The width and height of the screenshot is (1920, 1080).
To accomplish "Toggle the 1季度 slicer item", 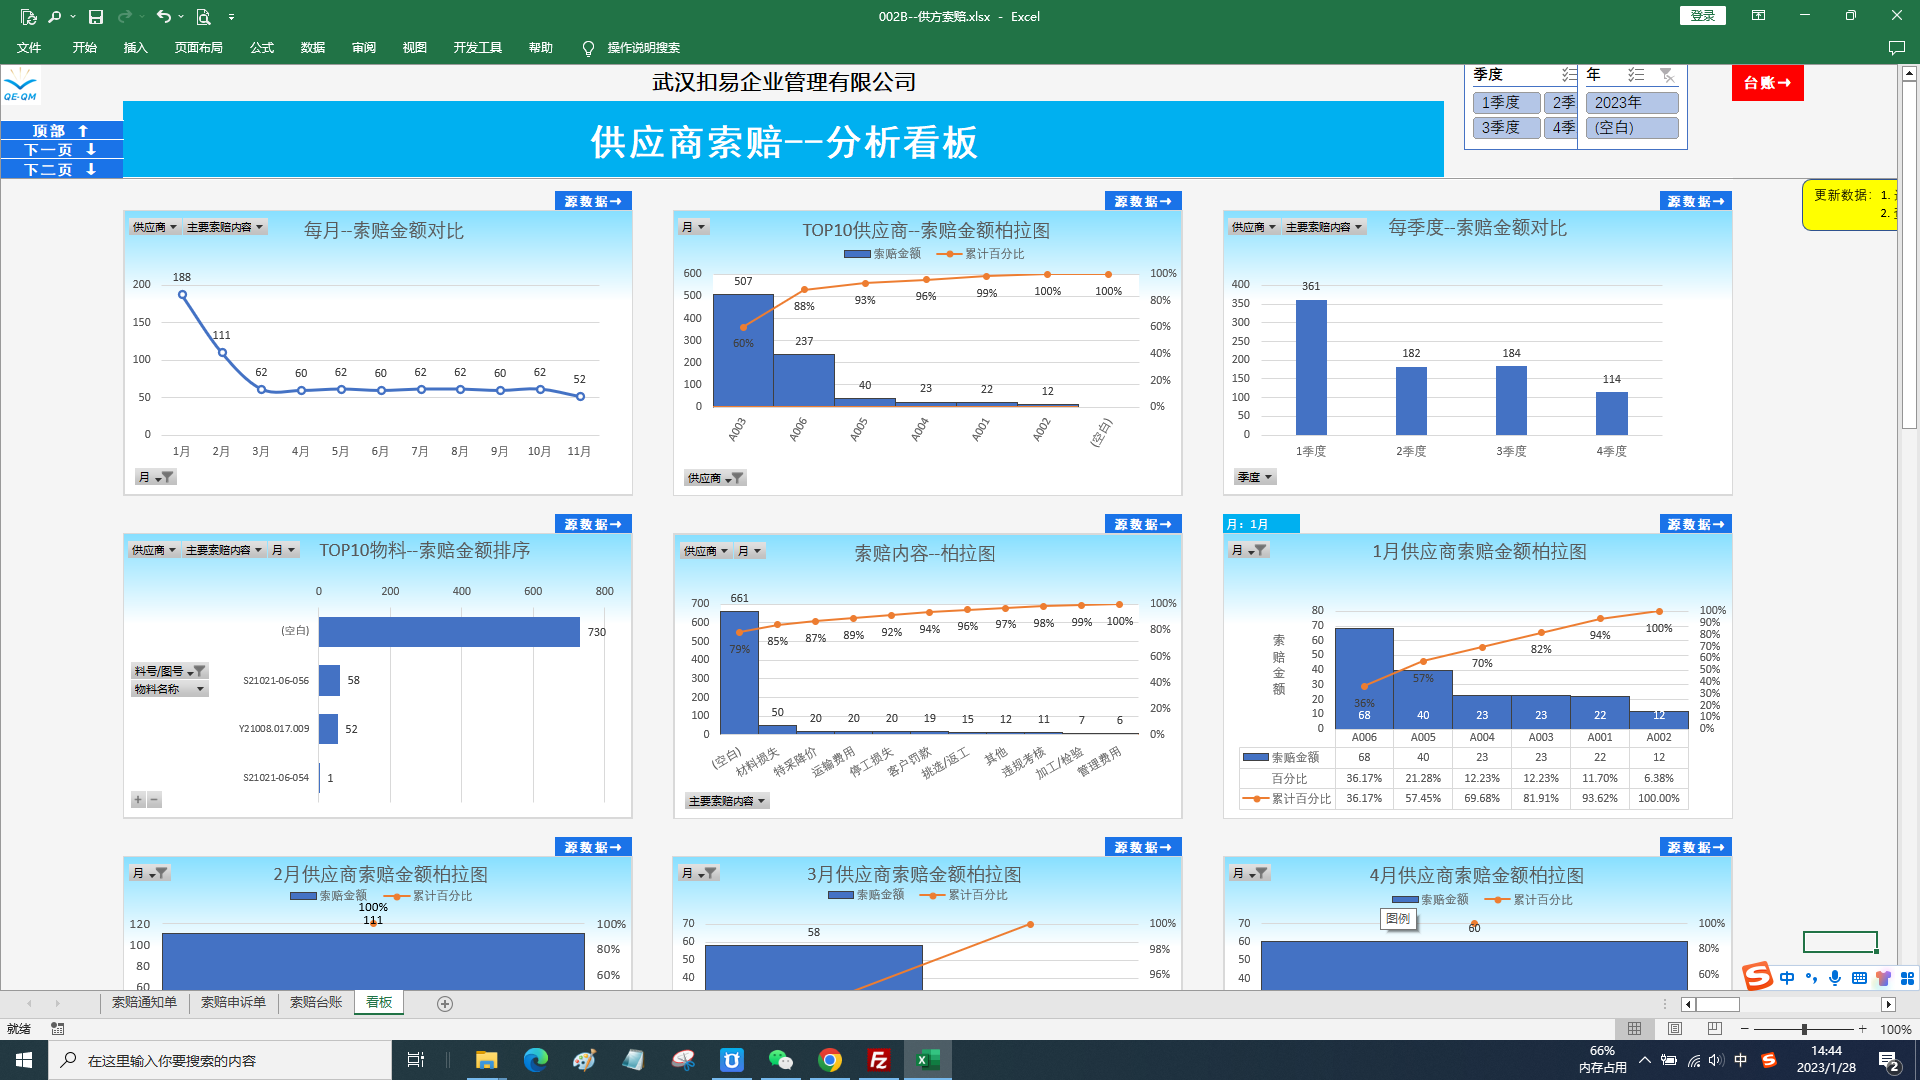I will tap(1506, 103).
